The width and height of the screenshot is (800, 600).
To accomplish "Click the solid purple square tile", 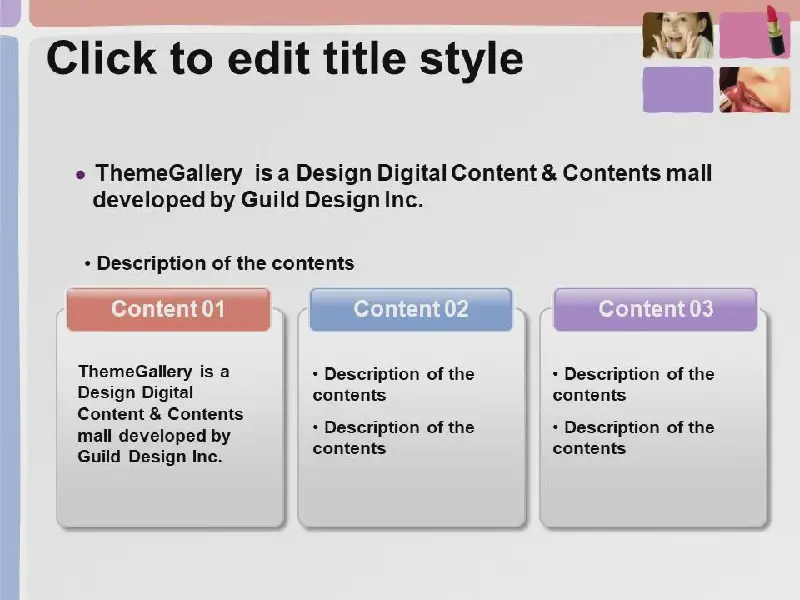I will [x=678, y=90].
